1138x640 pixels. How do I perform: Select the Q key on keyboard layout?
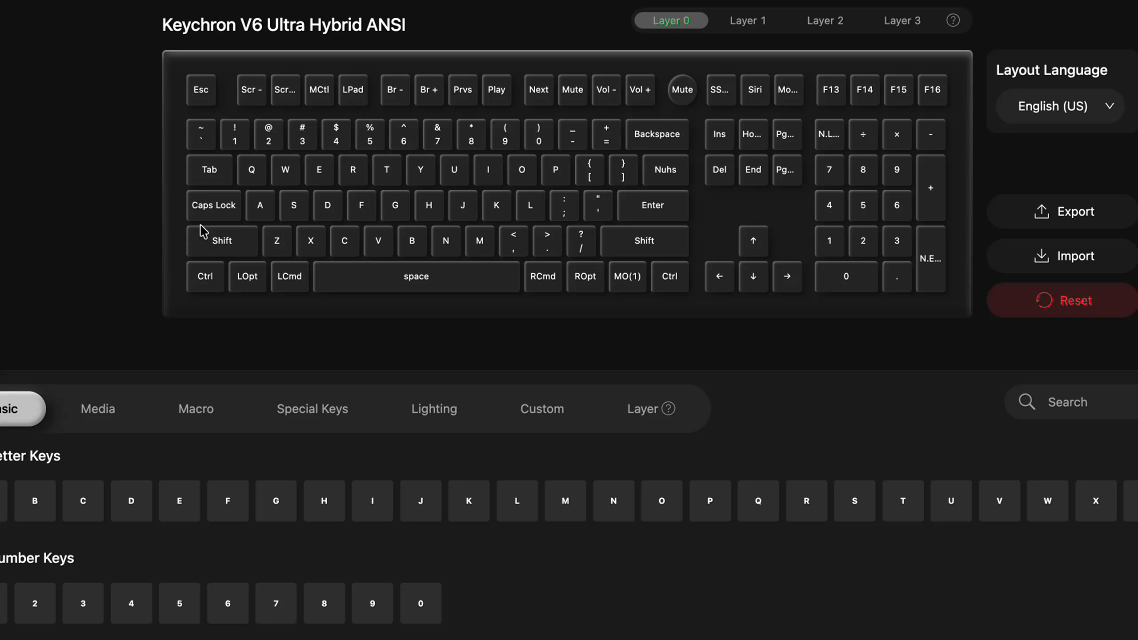tap(252, 170)
